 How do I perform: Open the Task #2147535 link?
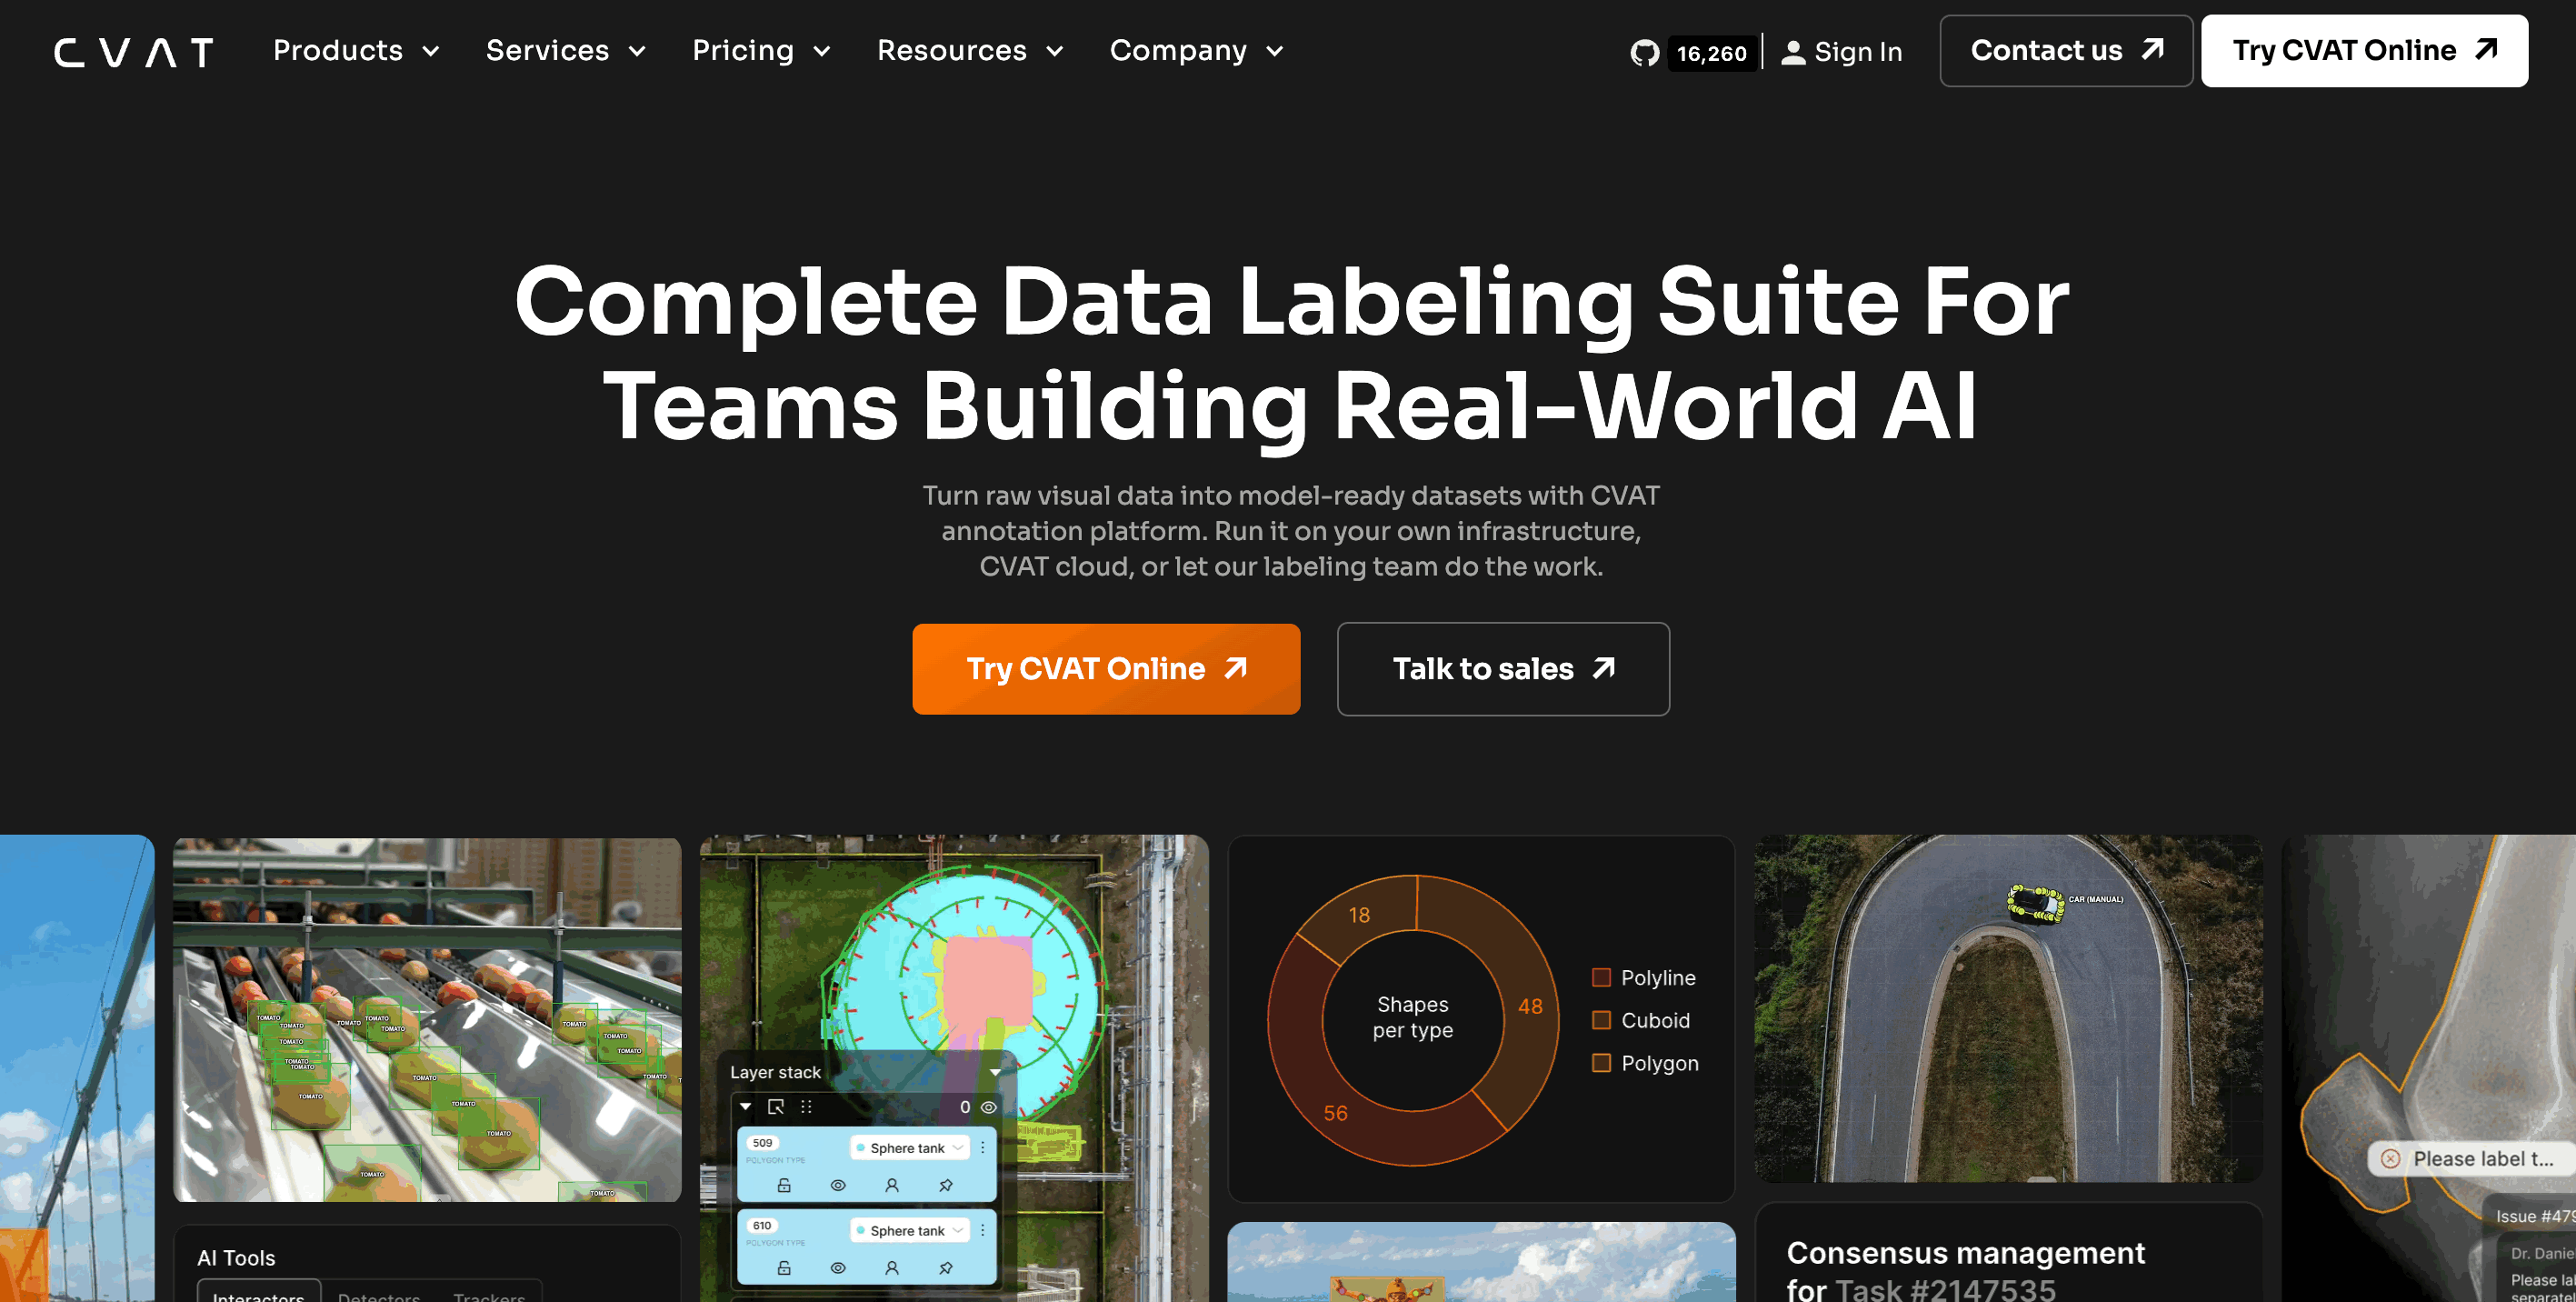[1945, 1290]
